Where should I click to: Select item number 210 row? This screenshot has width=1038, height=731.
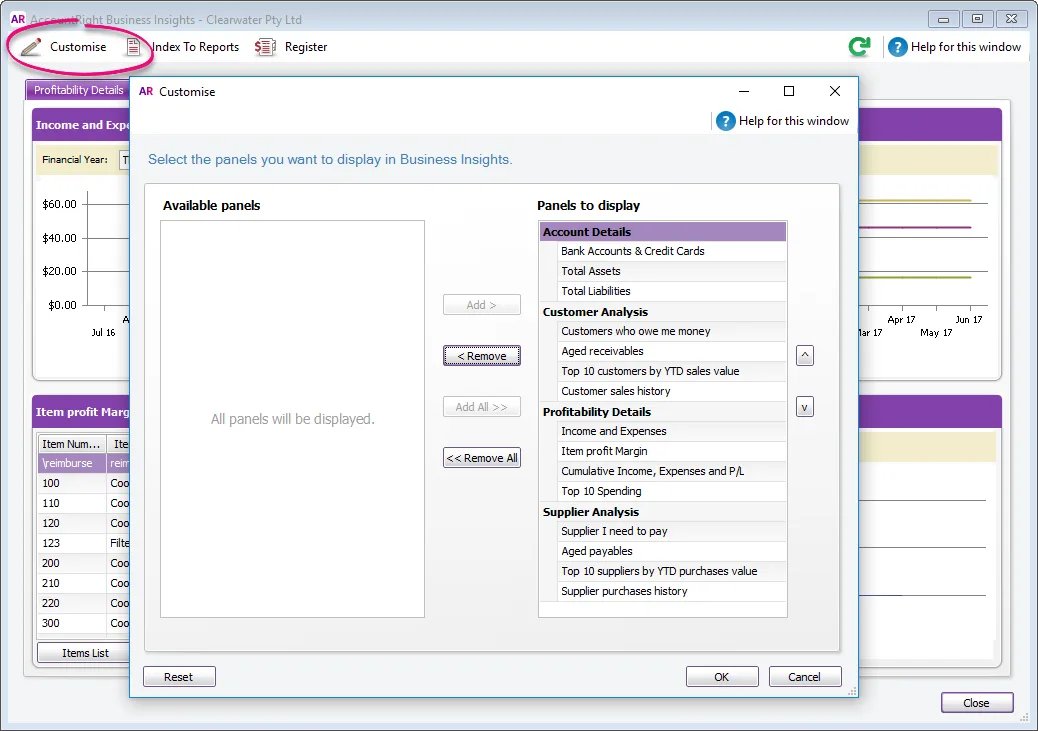(x=84, y=583)
